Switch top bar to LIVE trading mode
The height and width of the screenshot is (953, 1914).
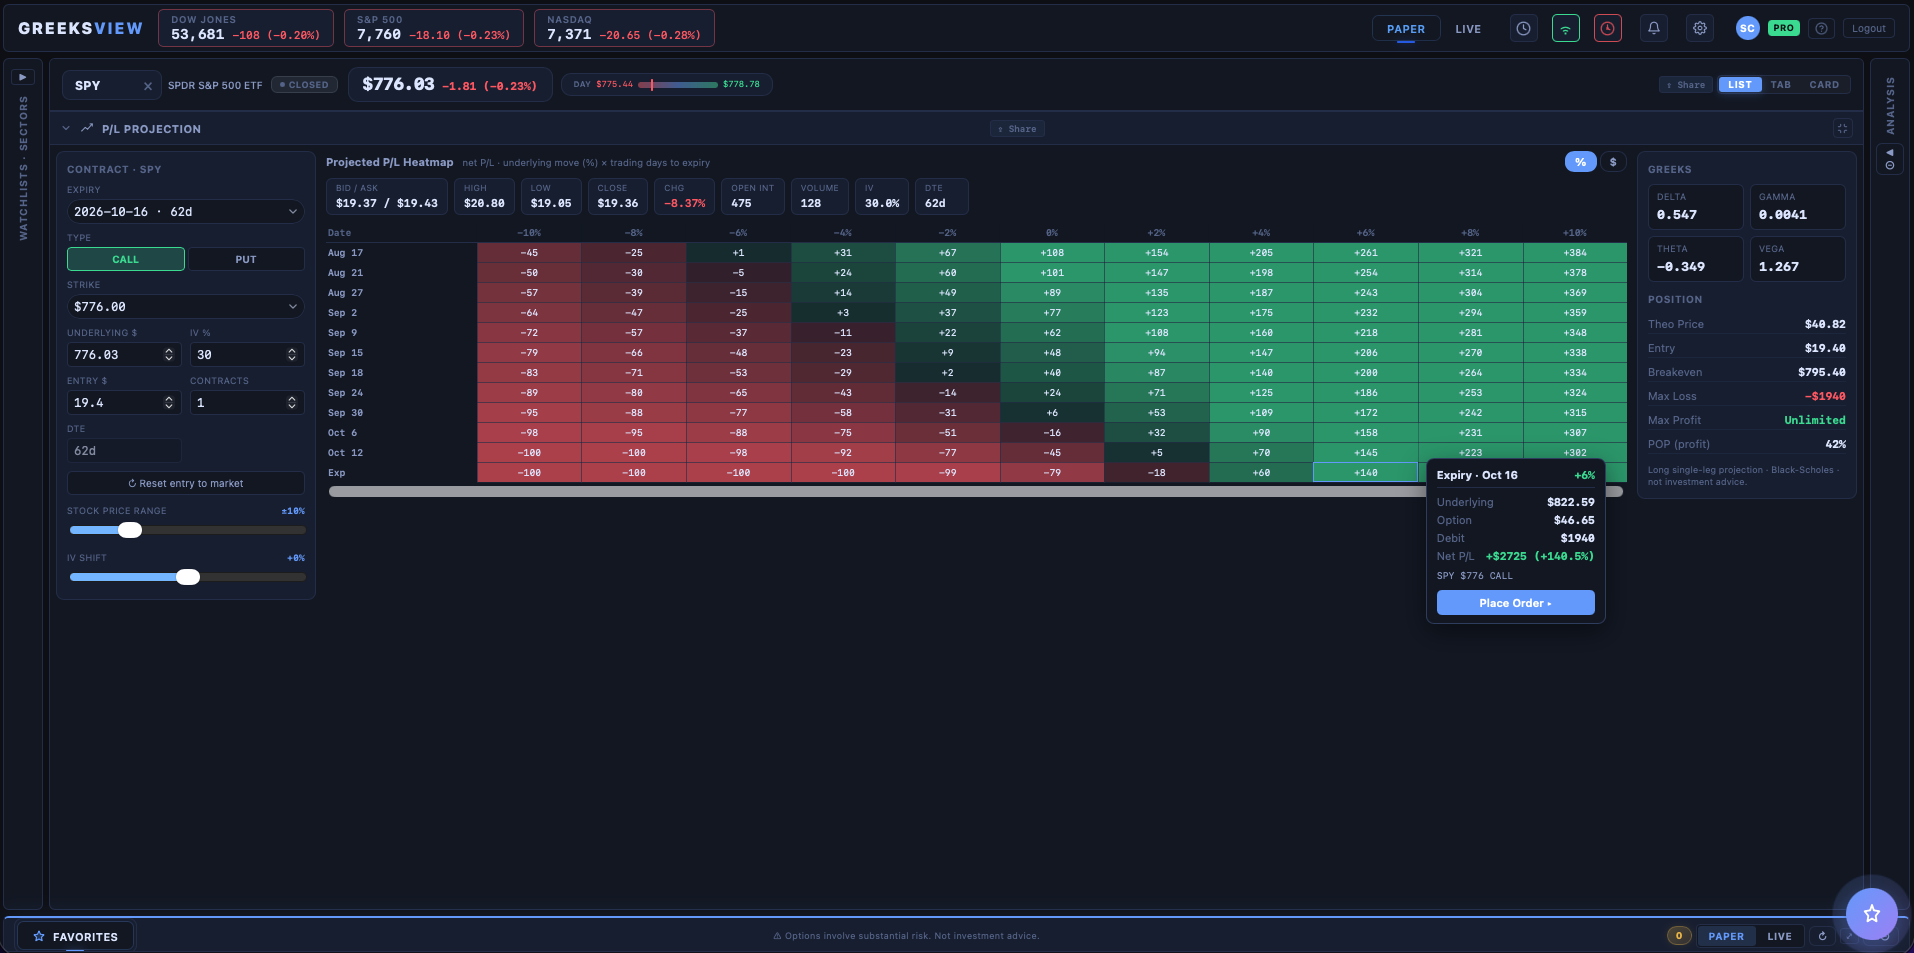[1468, 29]
